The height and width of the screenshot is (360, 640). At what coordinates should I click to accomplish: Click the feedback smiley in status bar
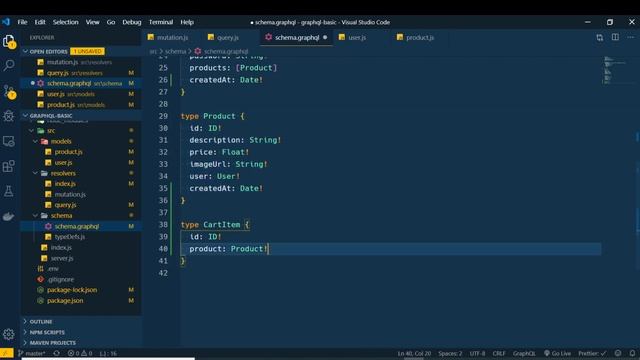(x=618, y=353)
